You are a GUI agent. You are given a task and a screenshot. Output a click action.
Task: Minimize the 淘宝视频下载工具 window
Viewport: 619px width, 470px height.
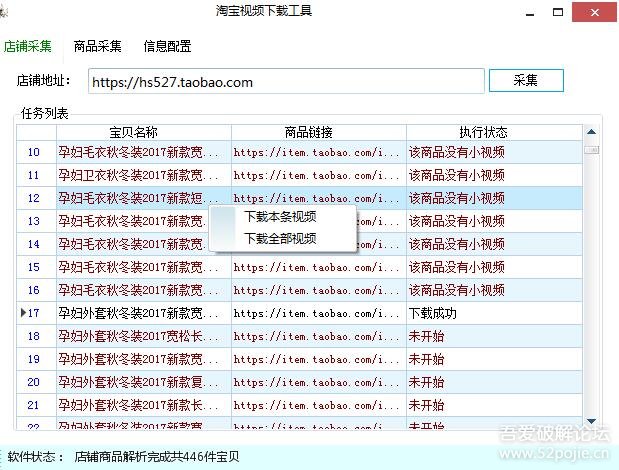tap(530, 13)
